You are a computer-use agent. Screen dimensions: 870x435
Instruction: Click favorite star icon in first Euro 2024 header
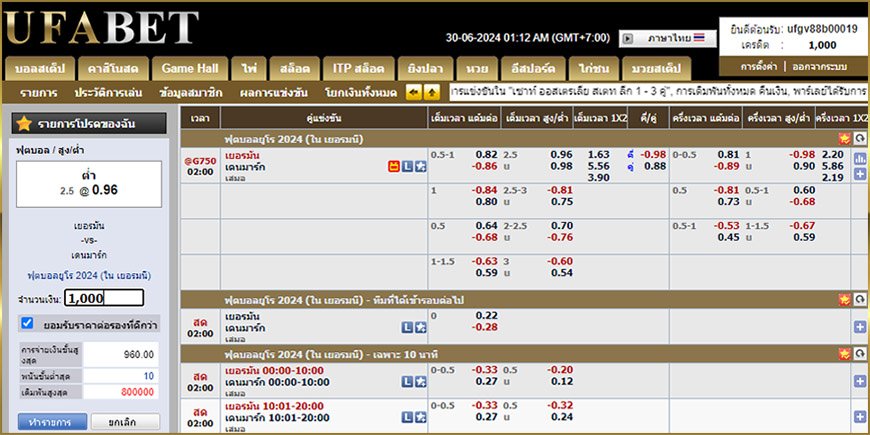pos(845,138)
